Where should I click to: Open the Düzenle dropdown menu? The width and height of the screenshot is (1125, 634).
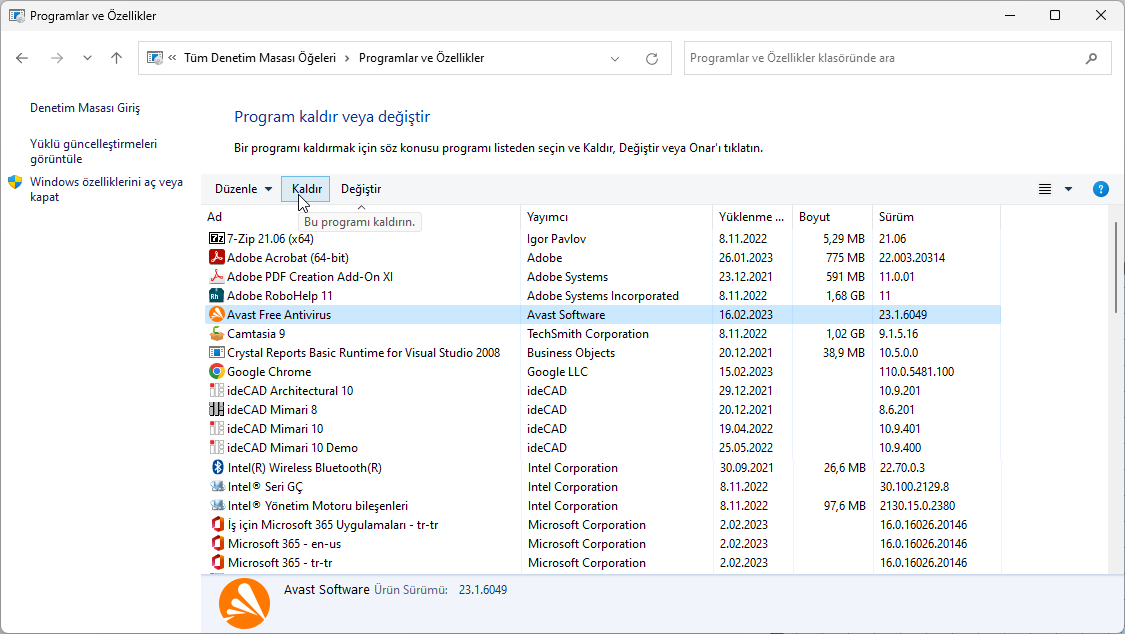243,189
